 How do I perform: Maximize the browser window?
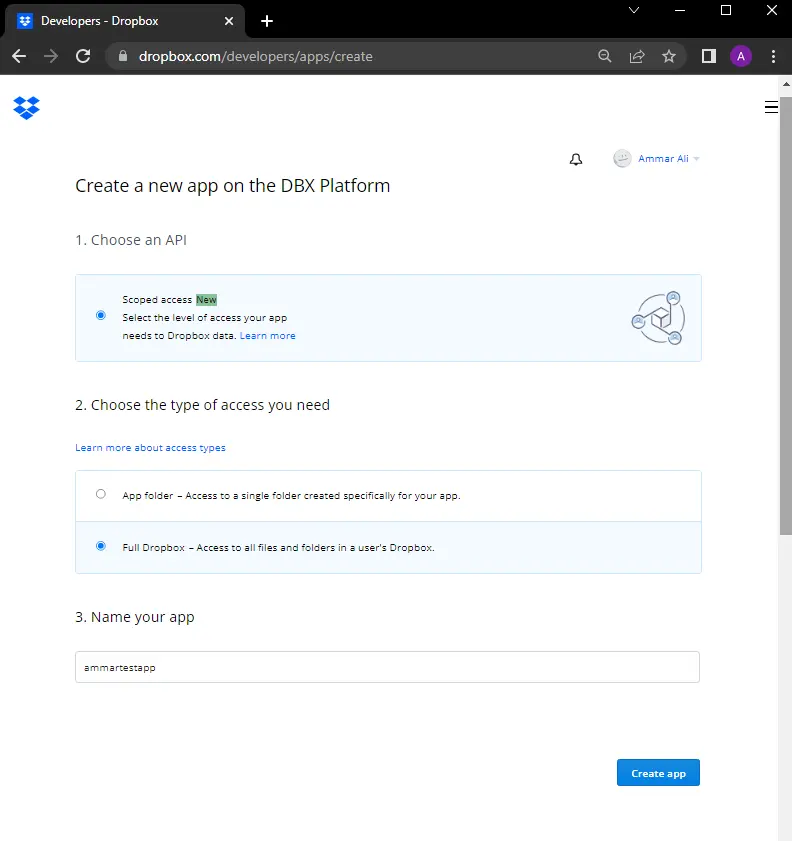point(726,10)
